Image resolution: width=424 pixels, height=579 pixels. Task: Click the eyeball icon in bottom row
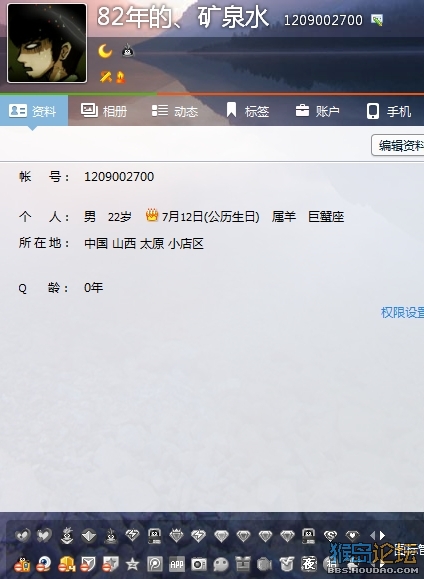click(44, 564)
